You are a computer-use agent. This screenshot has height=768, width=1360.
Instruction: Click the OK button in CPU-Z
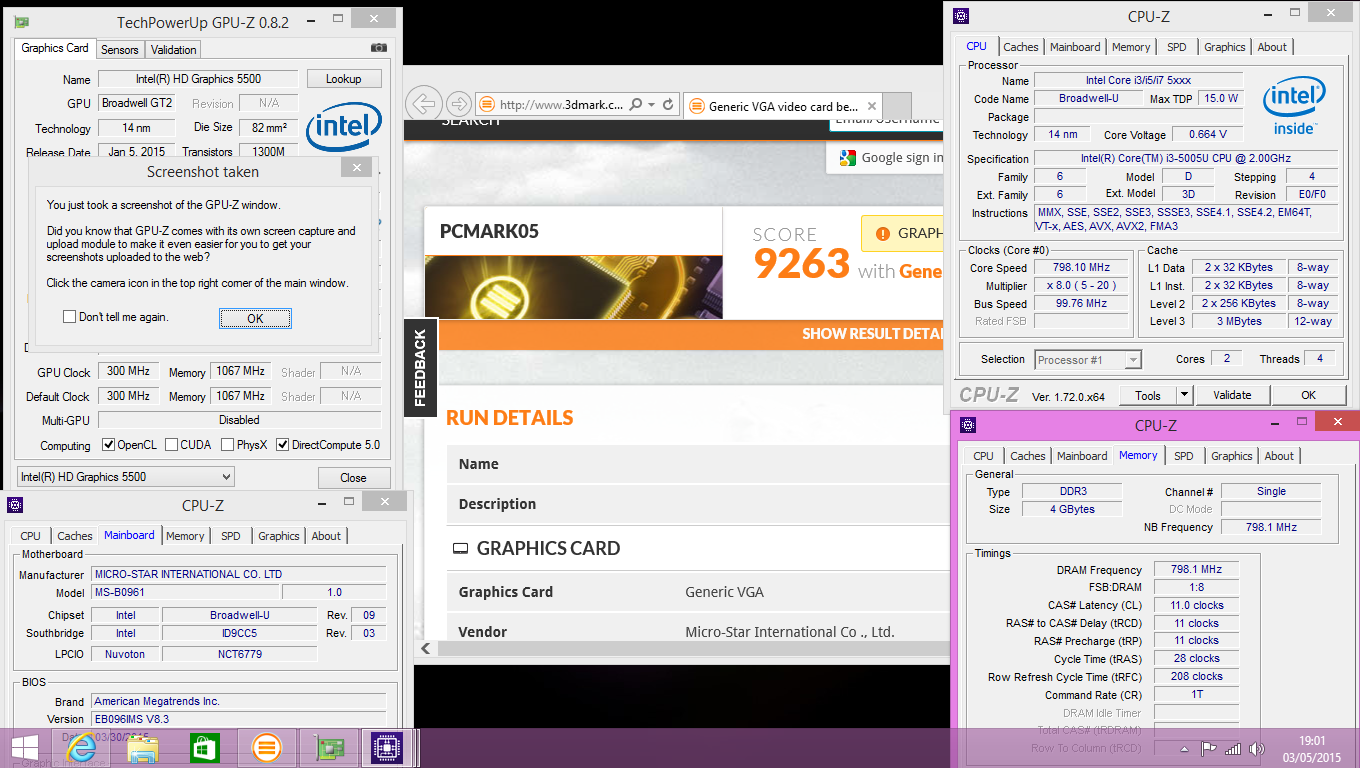click(1308, 395)
